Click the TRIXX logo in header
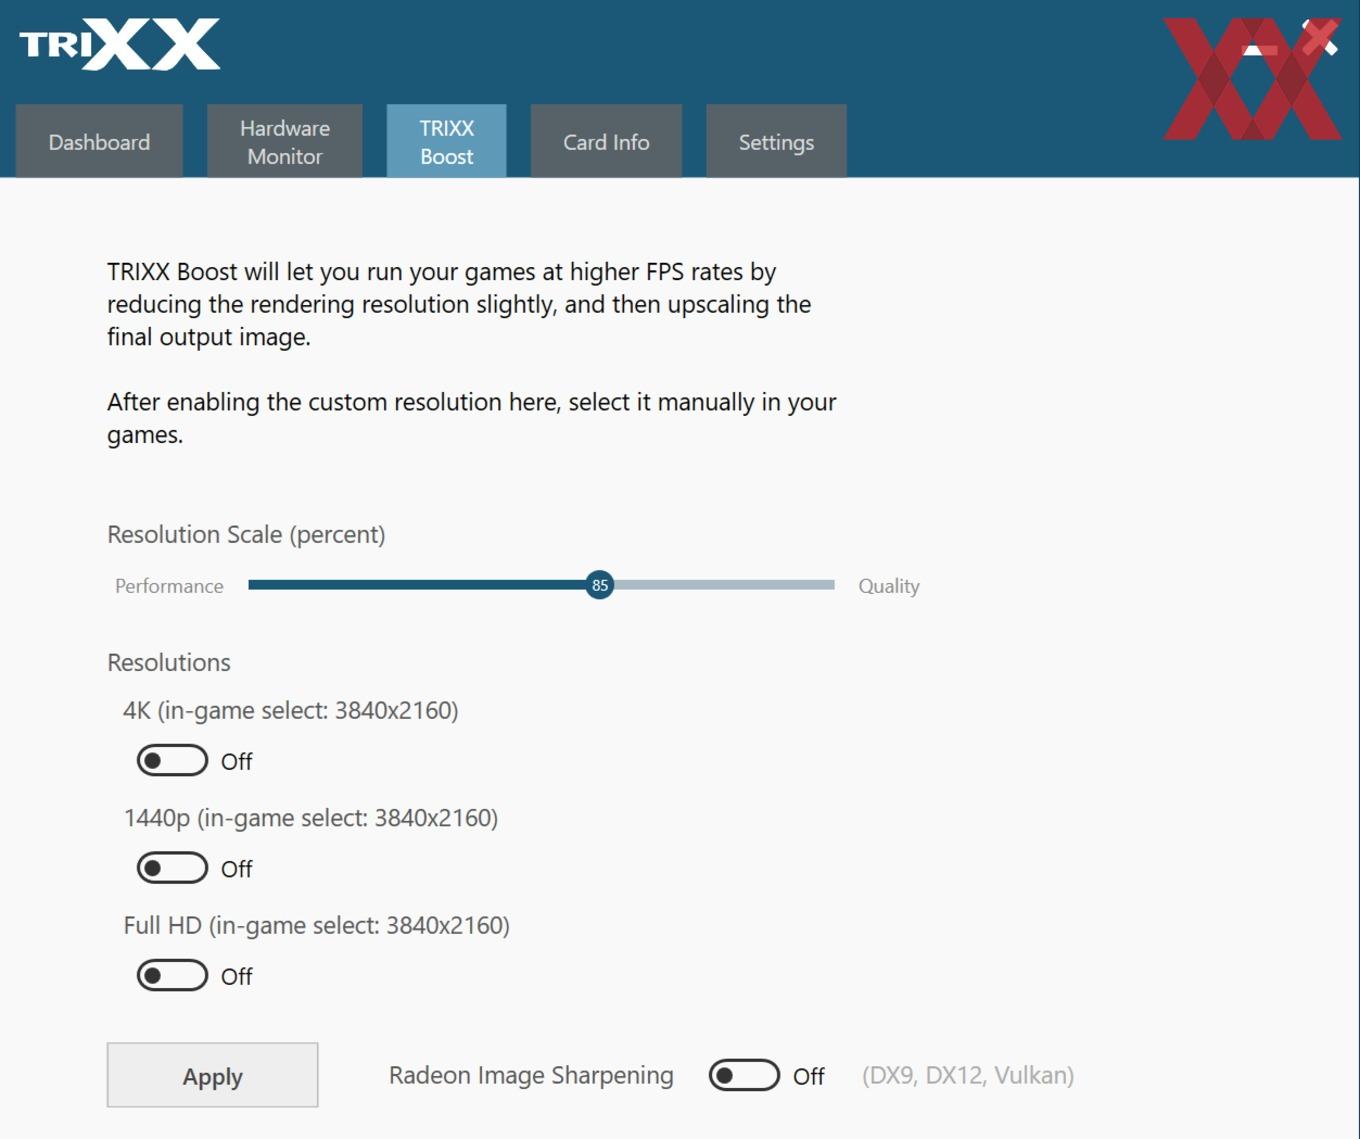 click(x=120, y=44)
